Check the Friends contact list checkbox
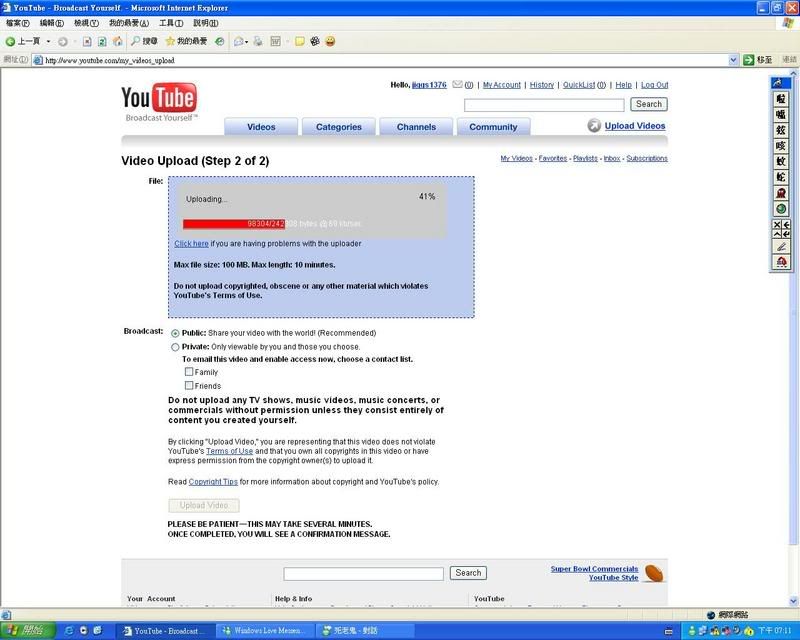Viewport: 800px width, 640px height. coord(189,385)
